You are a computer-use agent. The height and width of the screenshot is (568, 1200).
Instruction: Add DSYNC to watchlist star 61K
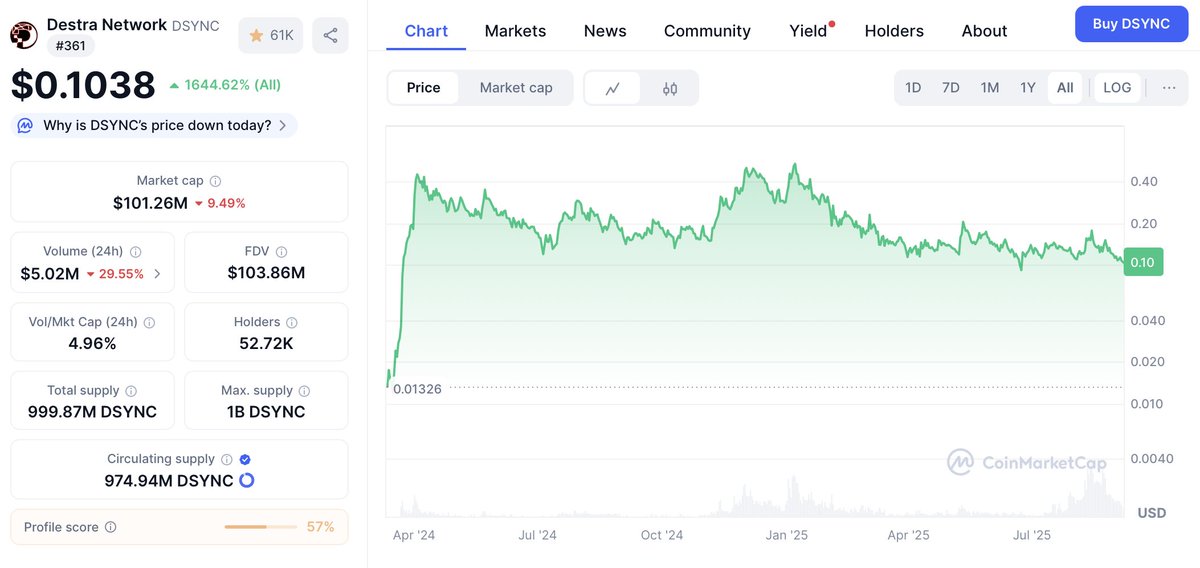(270, 35)
